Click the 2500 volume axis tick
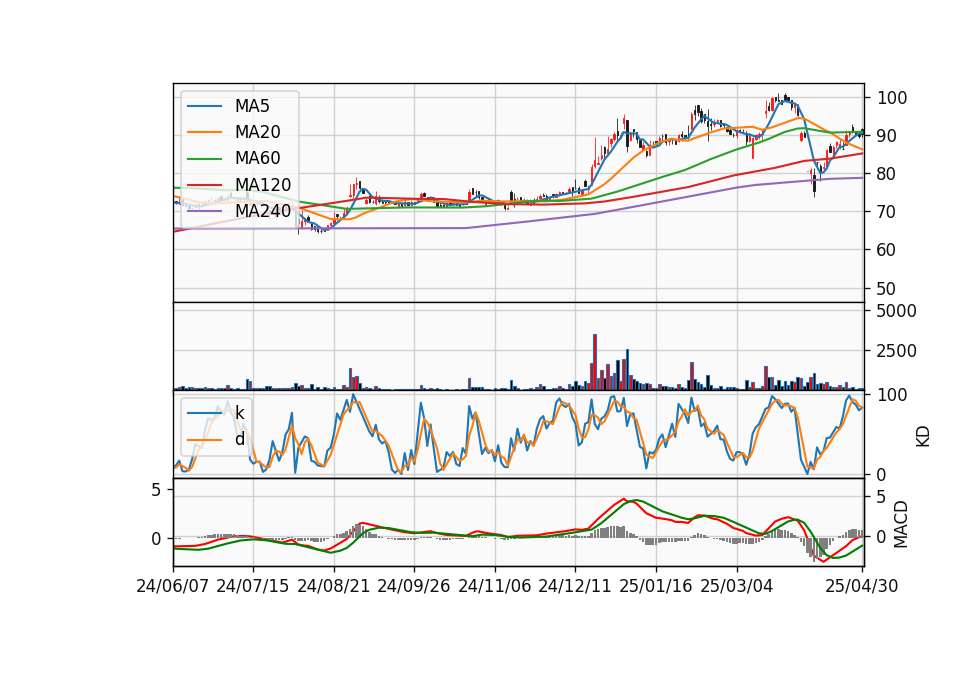The height and width of the screenshot is (690, 960). [x=897, y=351]
